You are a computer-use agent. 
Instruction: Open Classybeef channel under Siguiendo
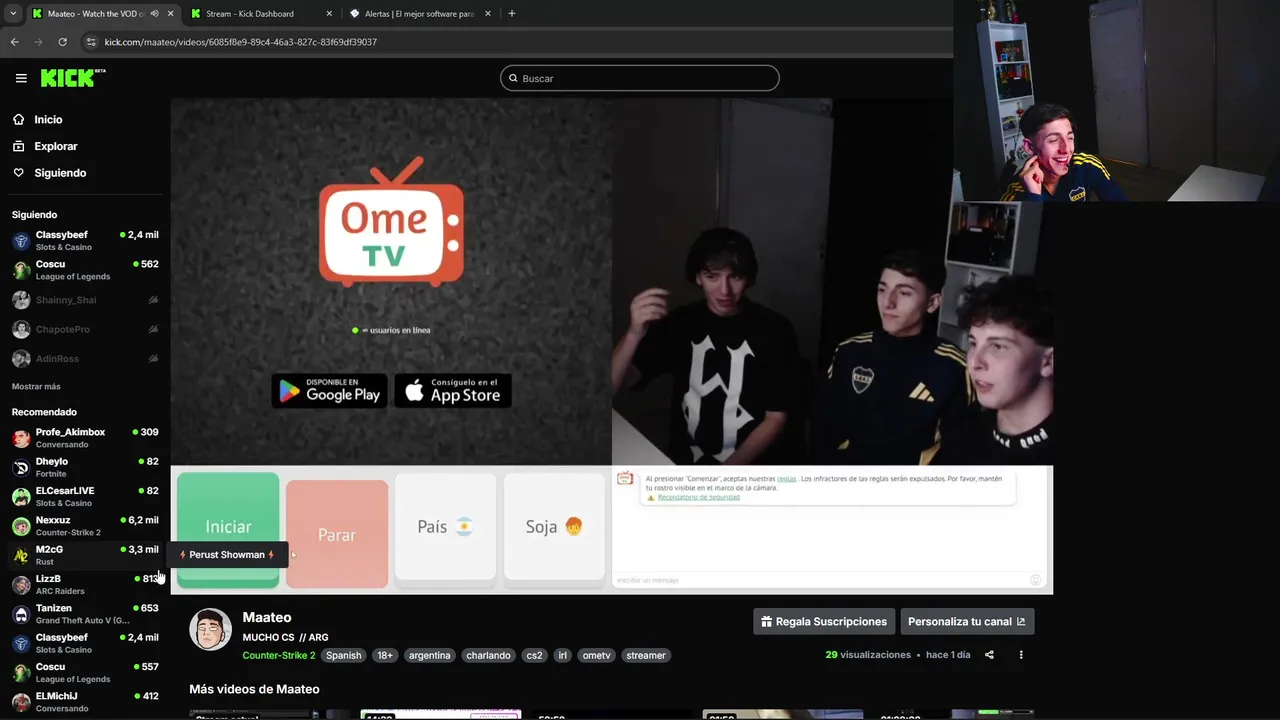(85, 241)
